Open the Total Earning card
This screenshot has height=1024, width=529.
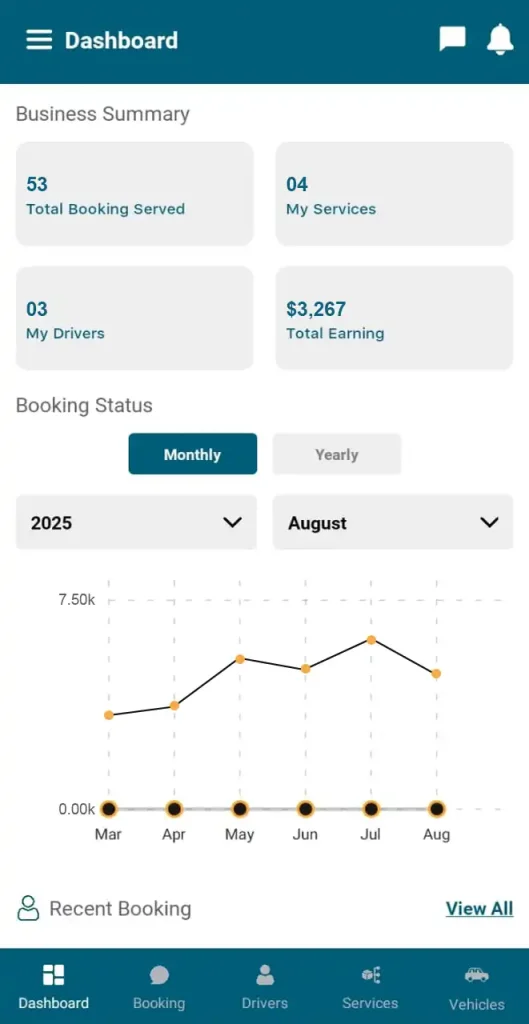[394, 318]
